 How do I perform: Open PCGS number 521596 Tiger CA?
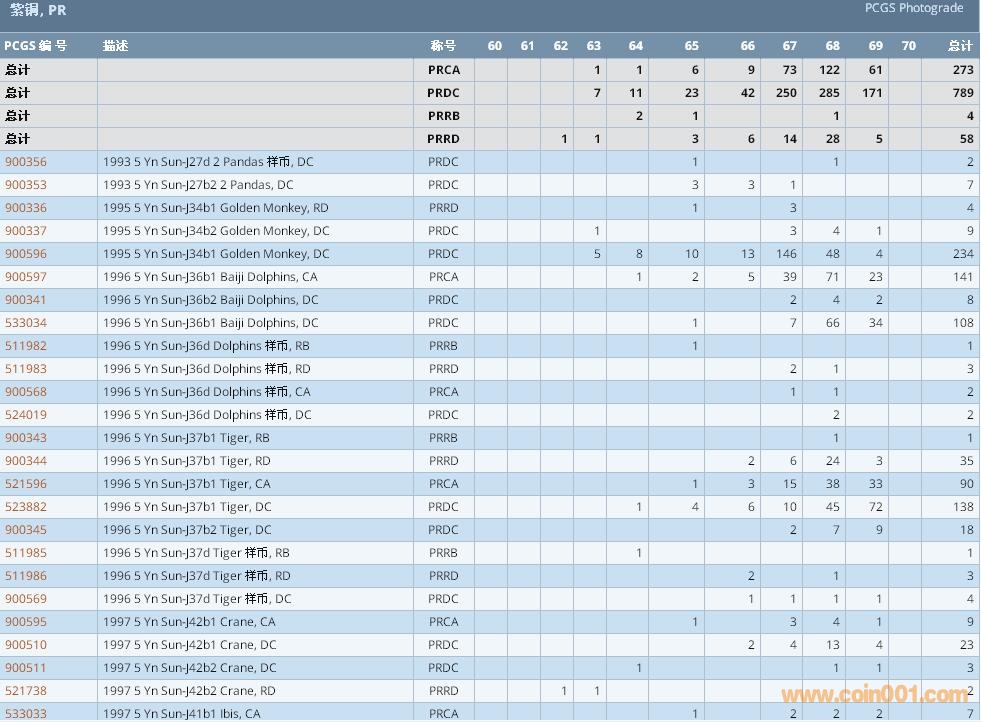pos(26,484)
